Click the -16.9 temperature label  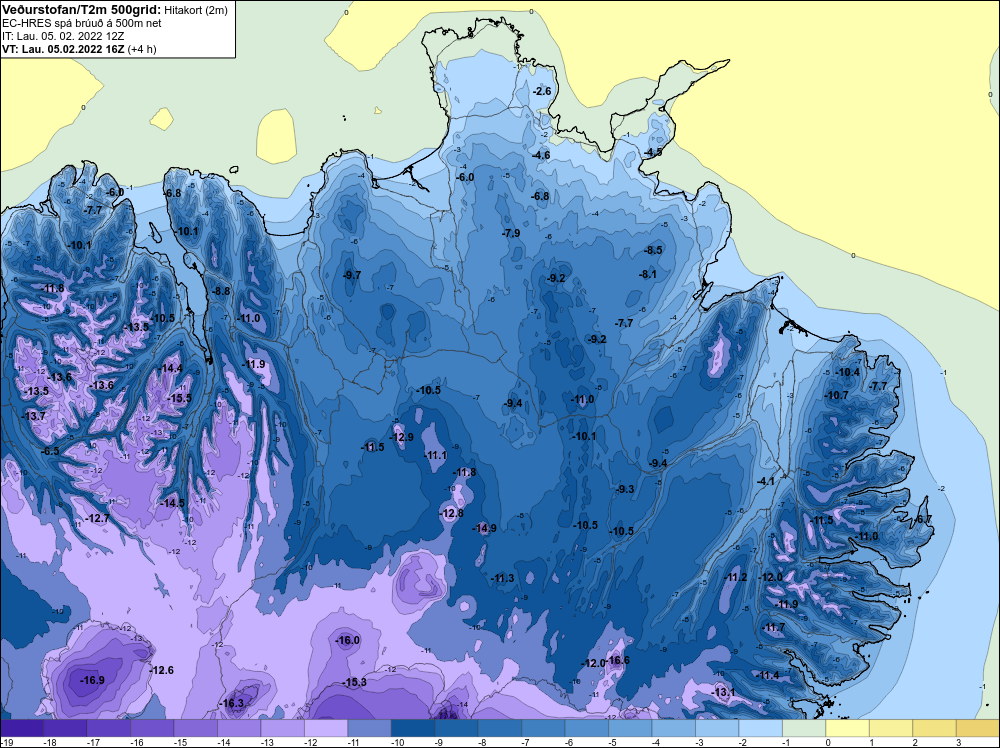click(92, 680)
